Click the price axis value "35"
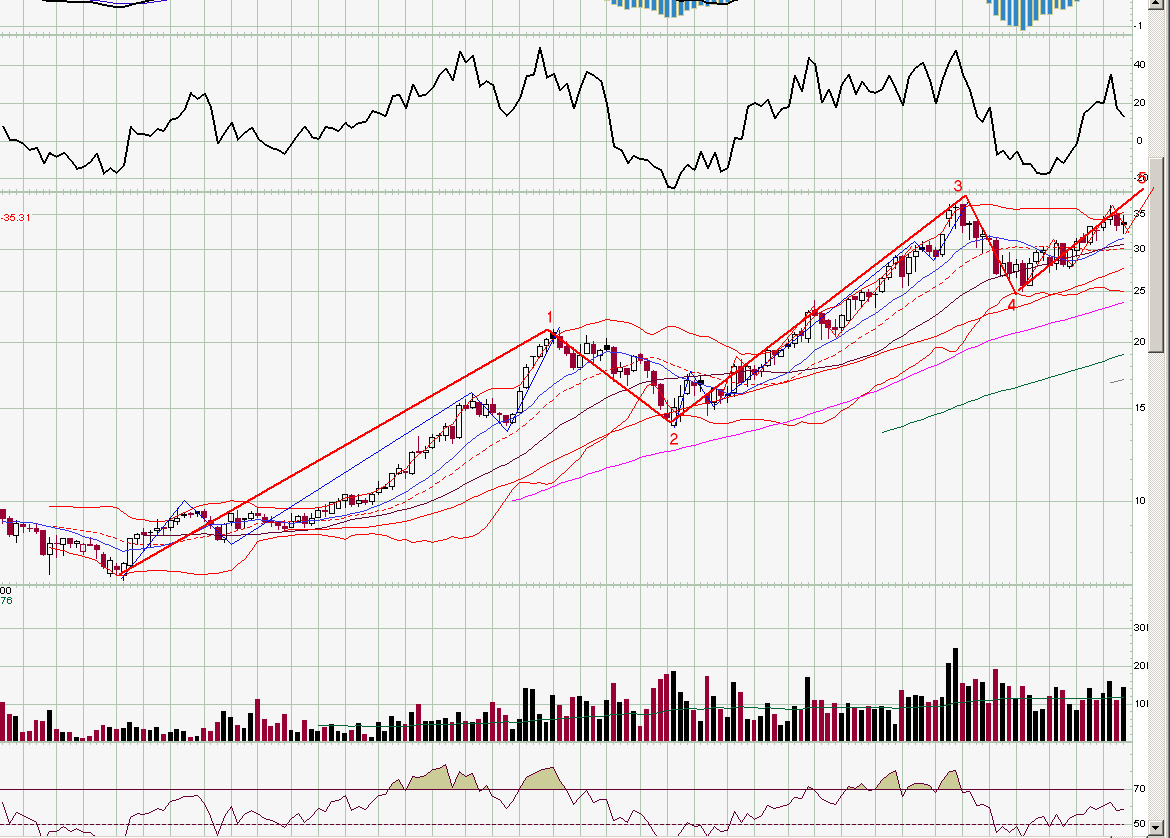 point(1139,213)
